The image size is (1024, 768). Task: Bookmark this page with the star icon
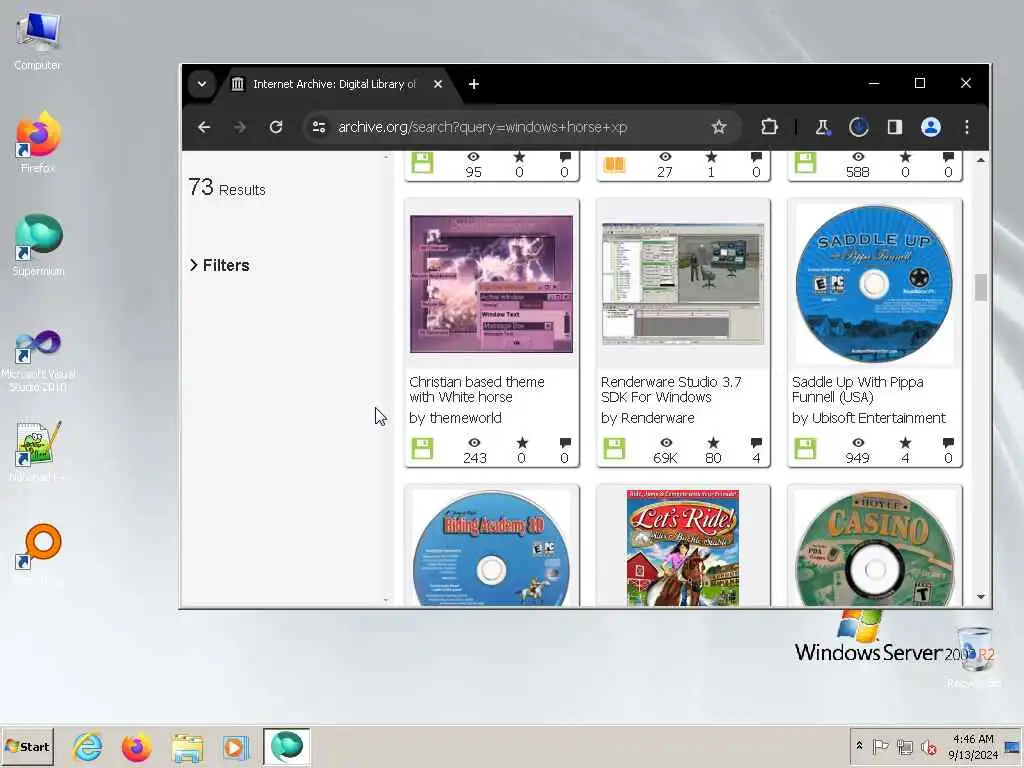[x=719, y=127]
